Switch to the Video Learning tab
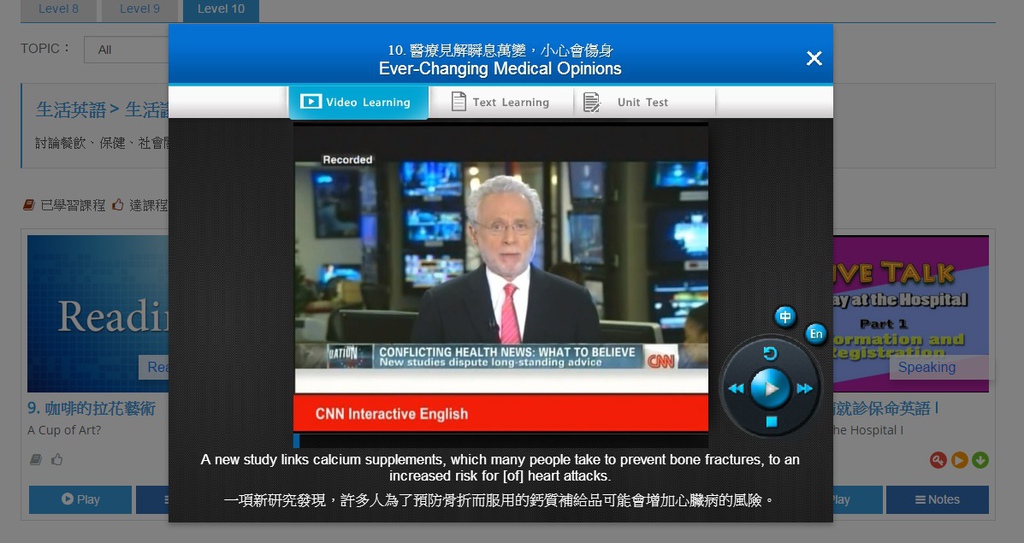This screenshot has width=1024, height=543. tap(358, 102)
